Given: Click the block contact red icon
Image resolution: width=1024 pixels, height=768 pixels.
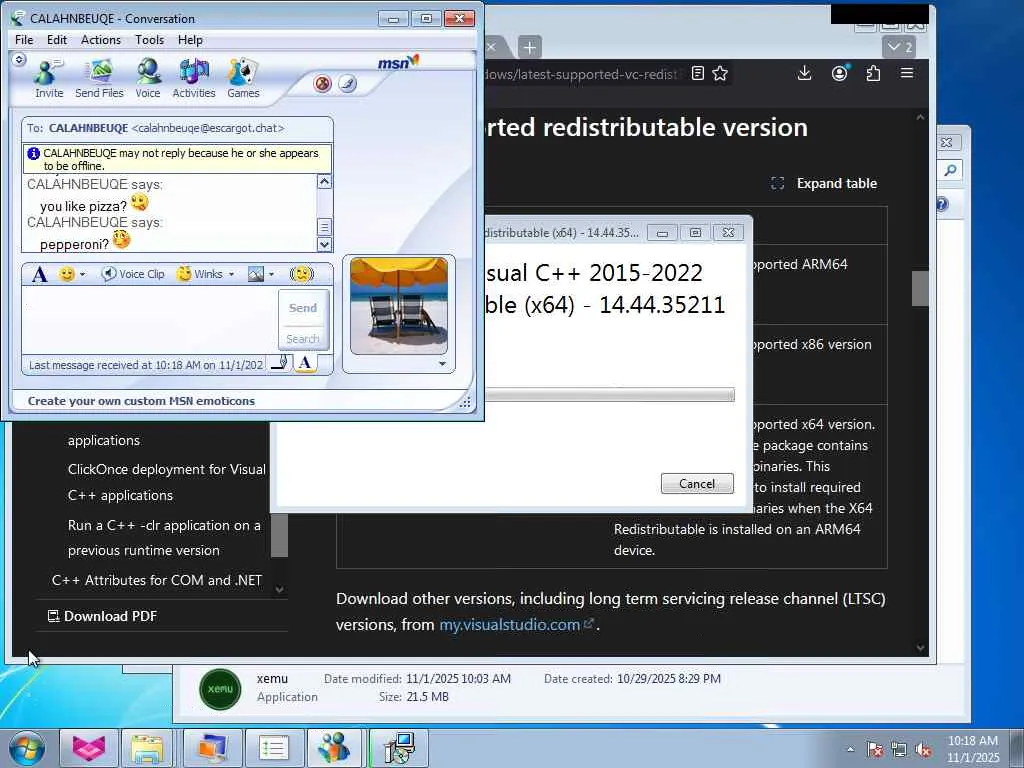Looking at the screenshot, I should [x=323, y=84].
